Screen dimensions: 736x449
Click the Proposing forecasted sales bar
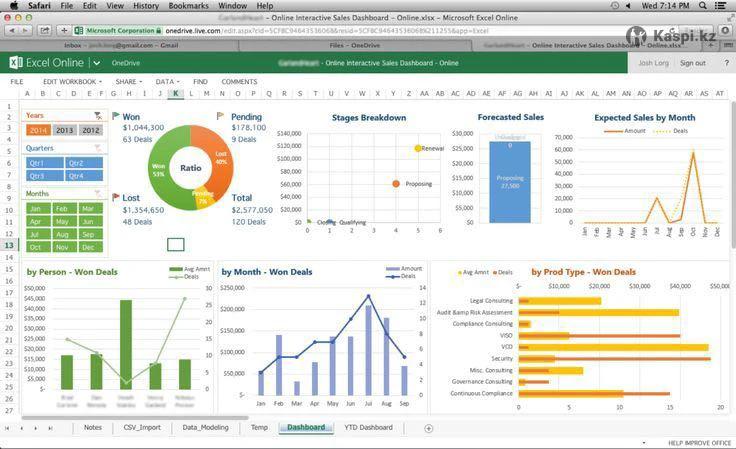(510, 182)
